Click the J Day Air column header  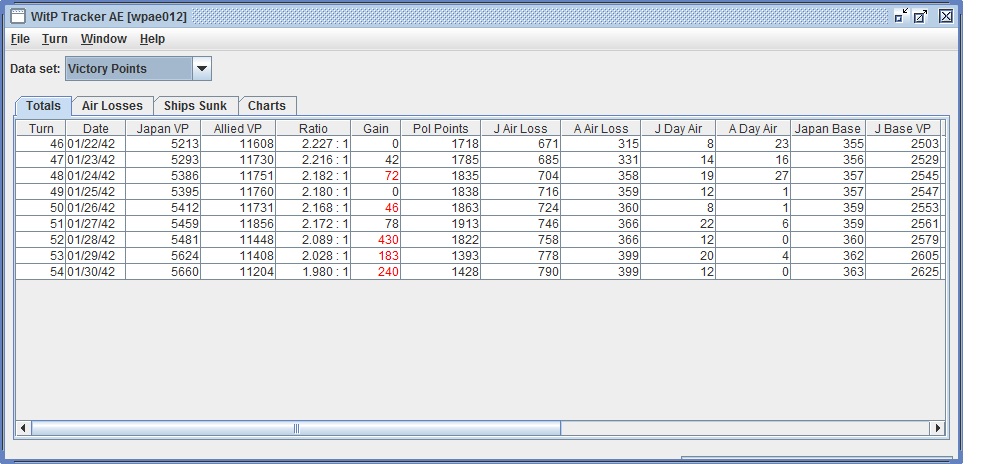click(x=678, y=129)
